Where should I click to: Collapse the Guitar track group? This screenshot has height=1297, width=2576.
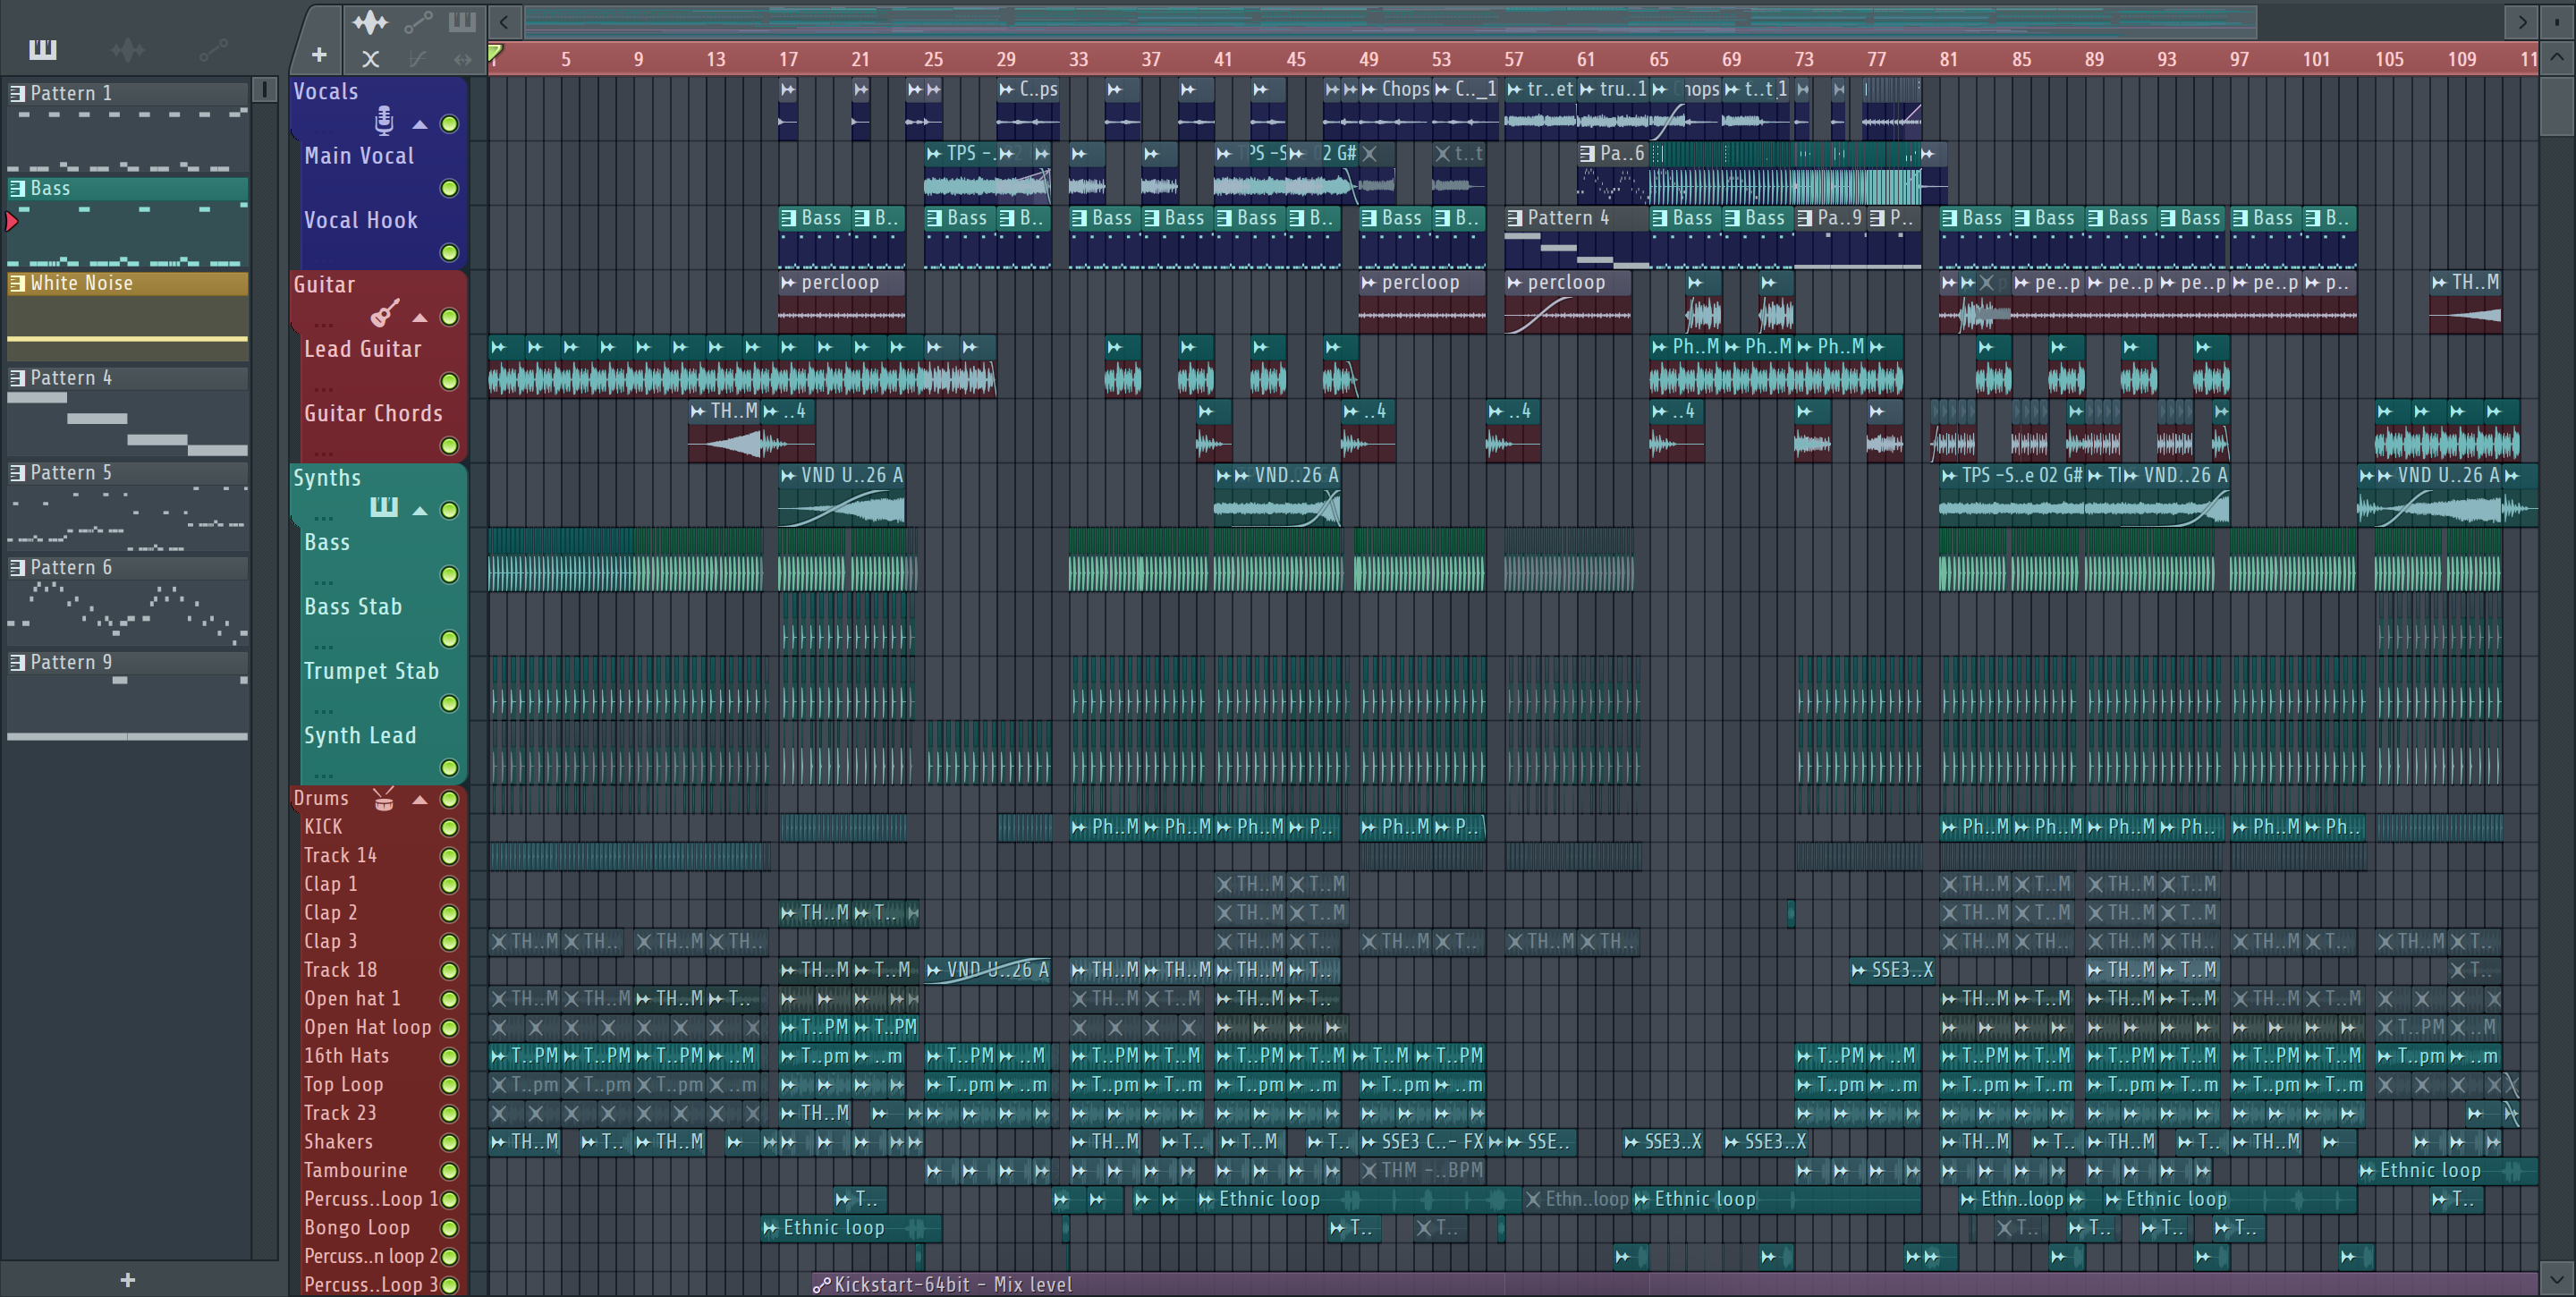point(420,318)
